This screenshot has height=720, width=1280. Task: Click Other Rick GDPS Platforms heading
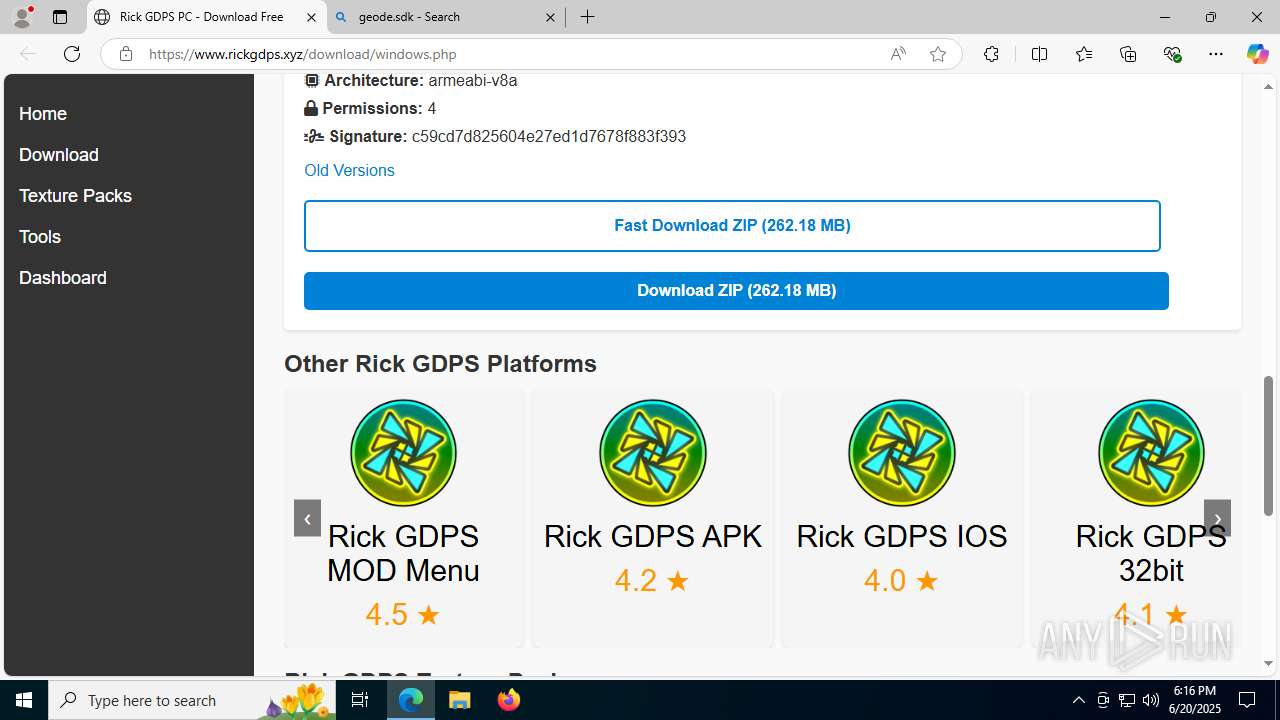click(440, 363)
